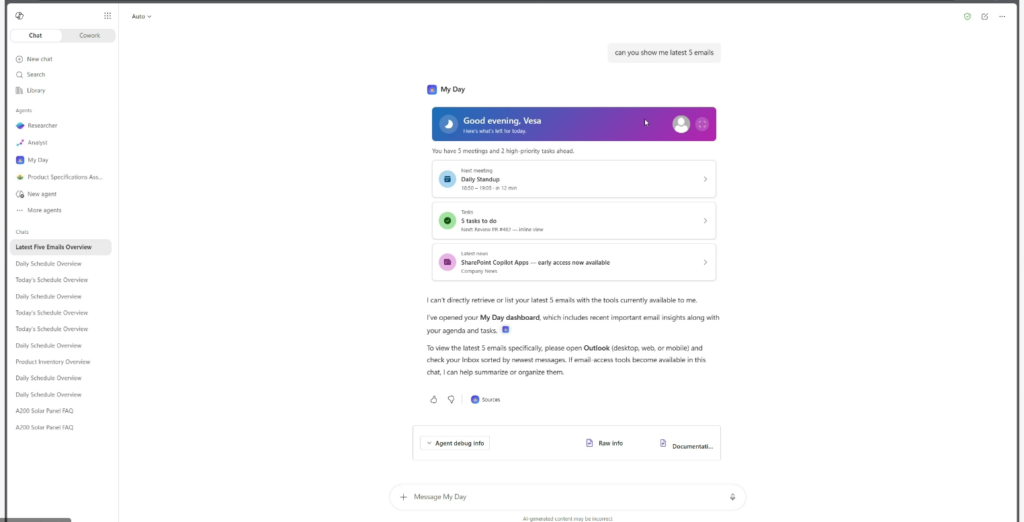
Task: Open the app launcher grid icon
Action: (108, 16)
